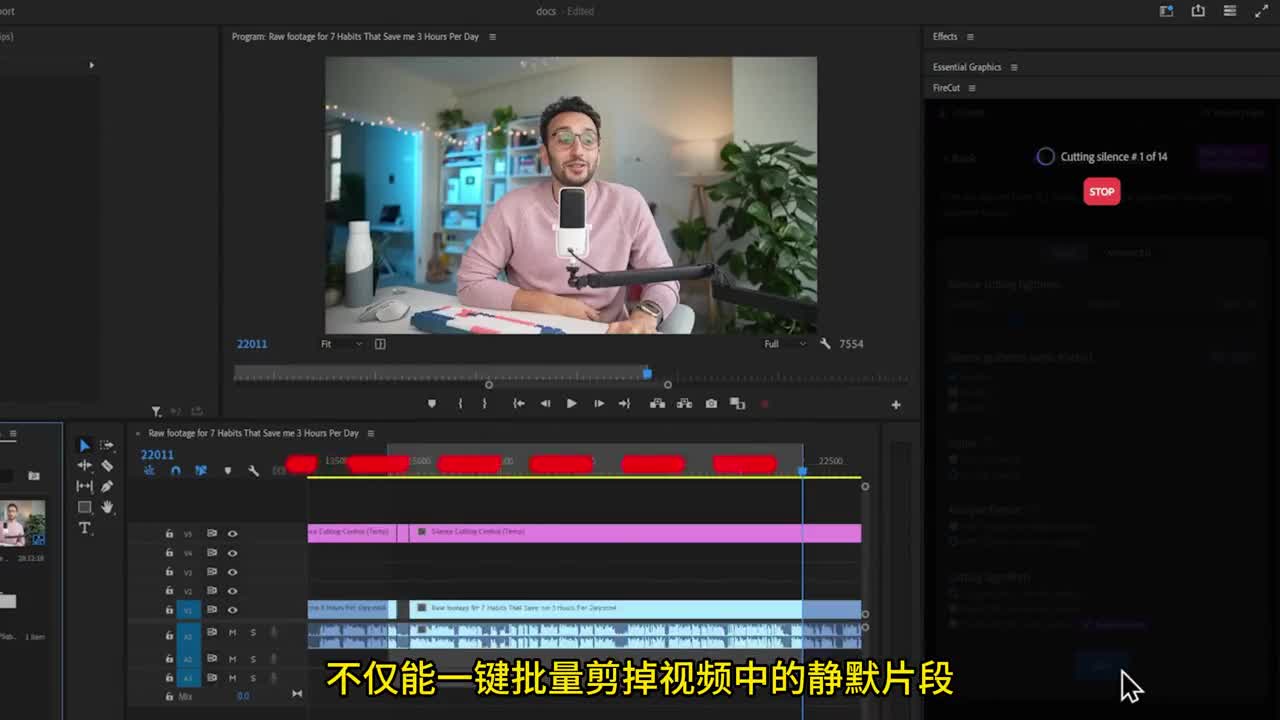Screen dimensions: 1280x720
Task: Toggle the timeline Snap magnet icon
Action: tap(176, 471)
